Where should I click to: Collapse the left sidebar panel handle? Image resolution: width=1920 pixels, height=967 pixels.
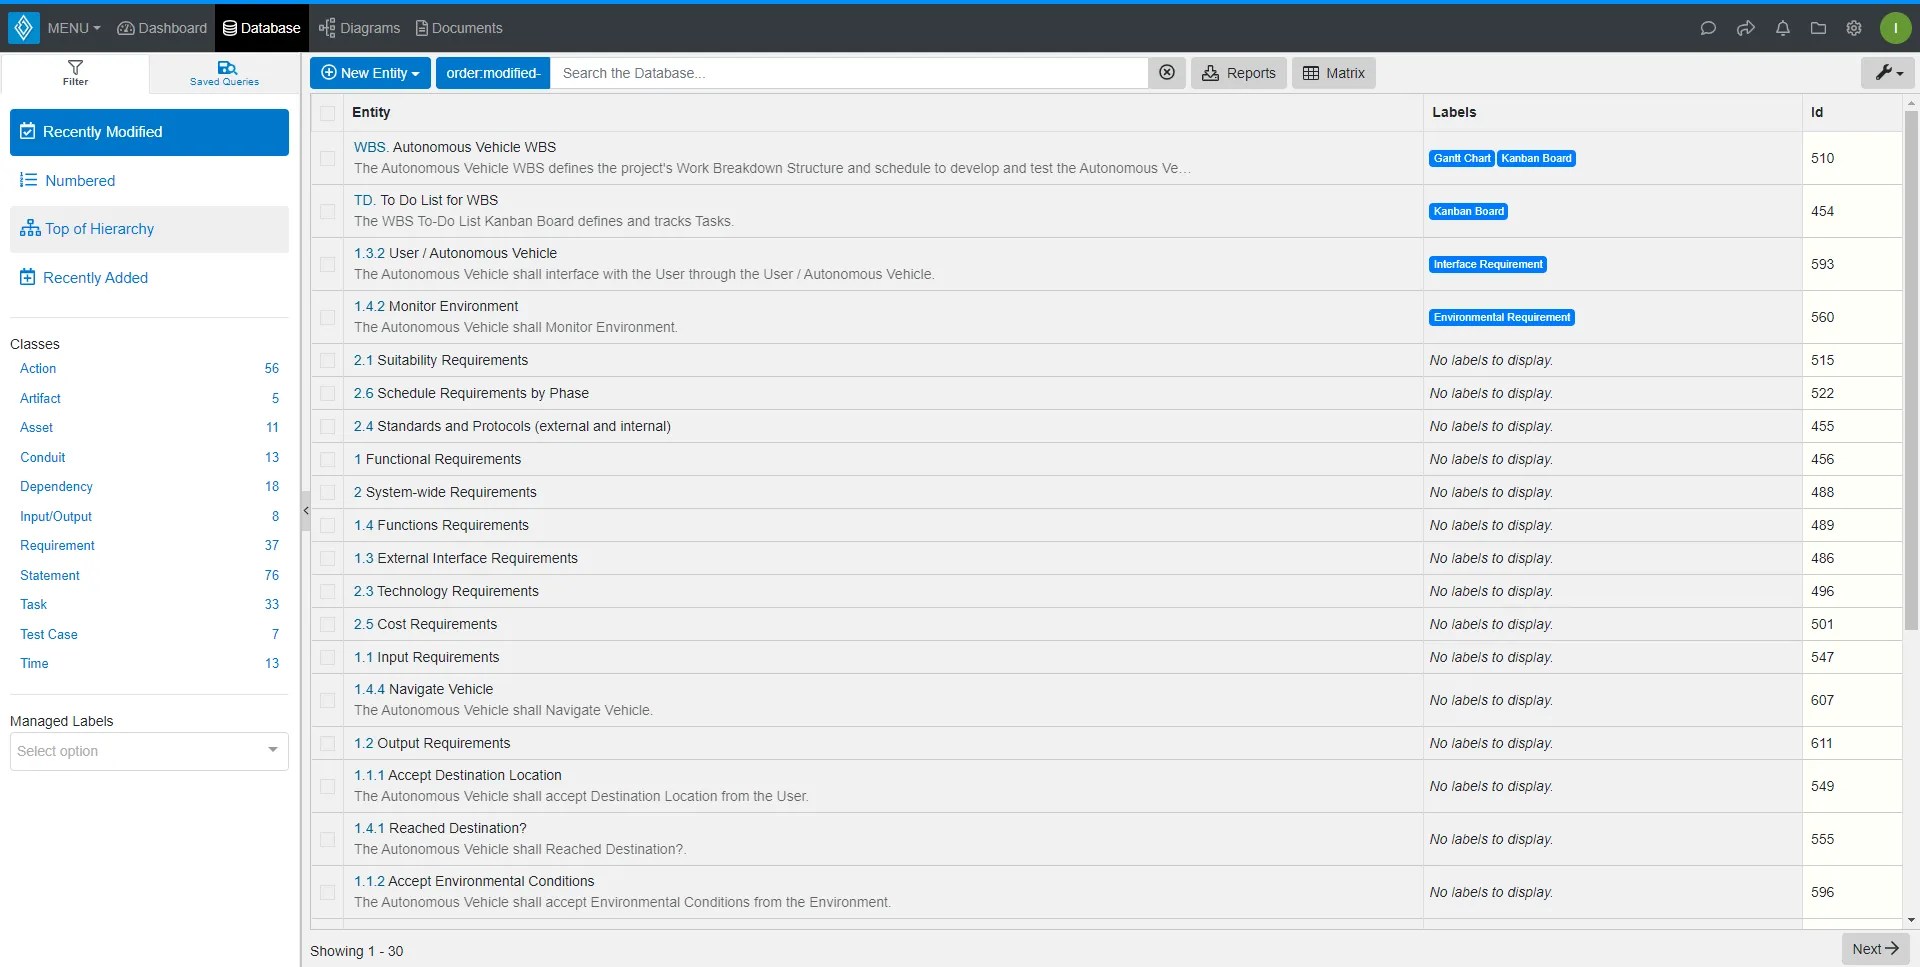pyautogui.click(x=305, y=511)
